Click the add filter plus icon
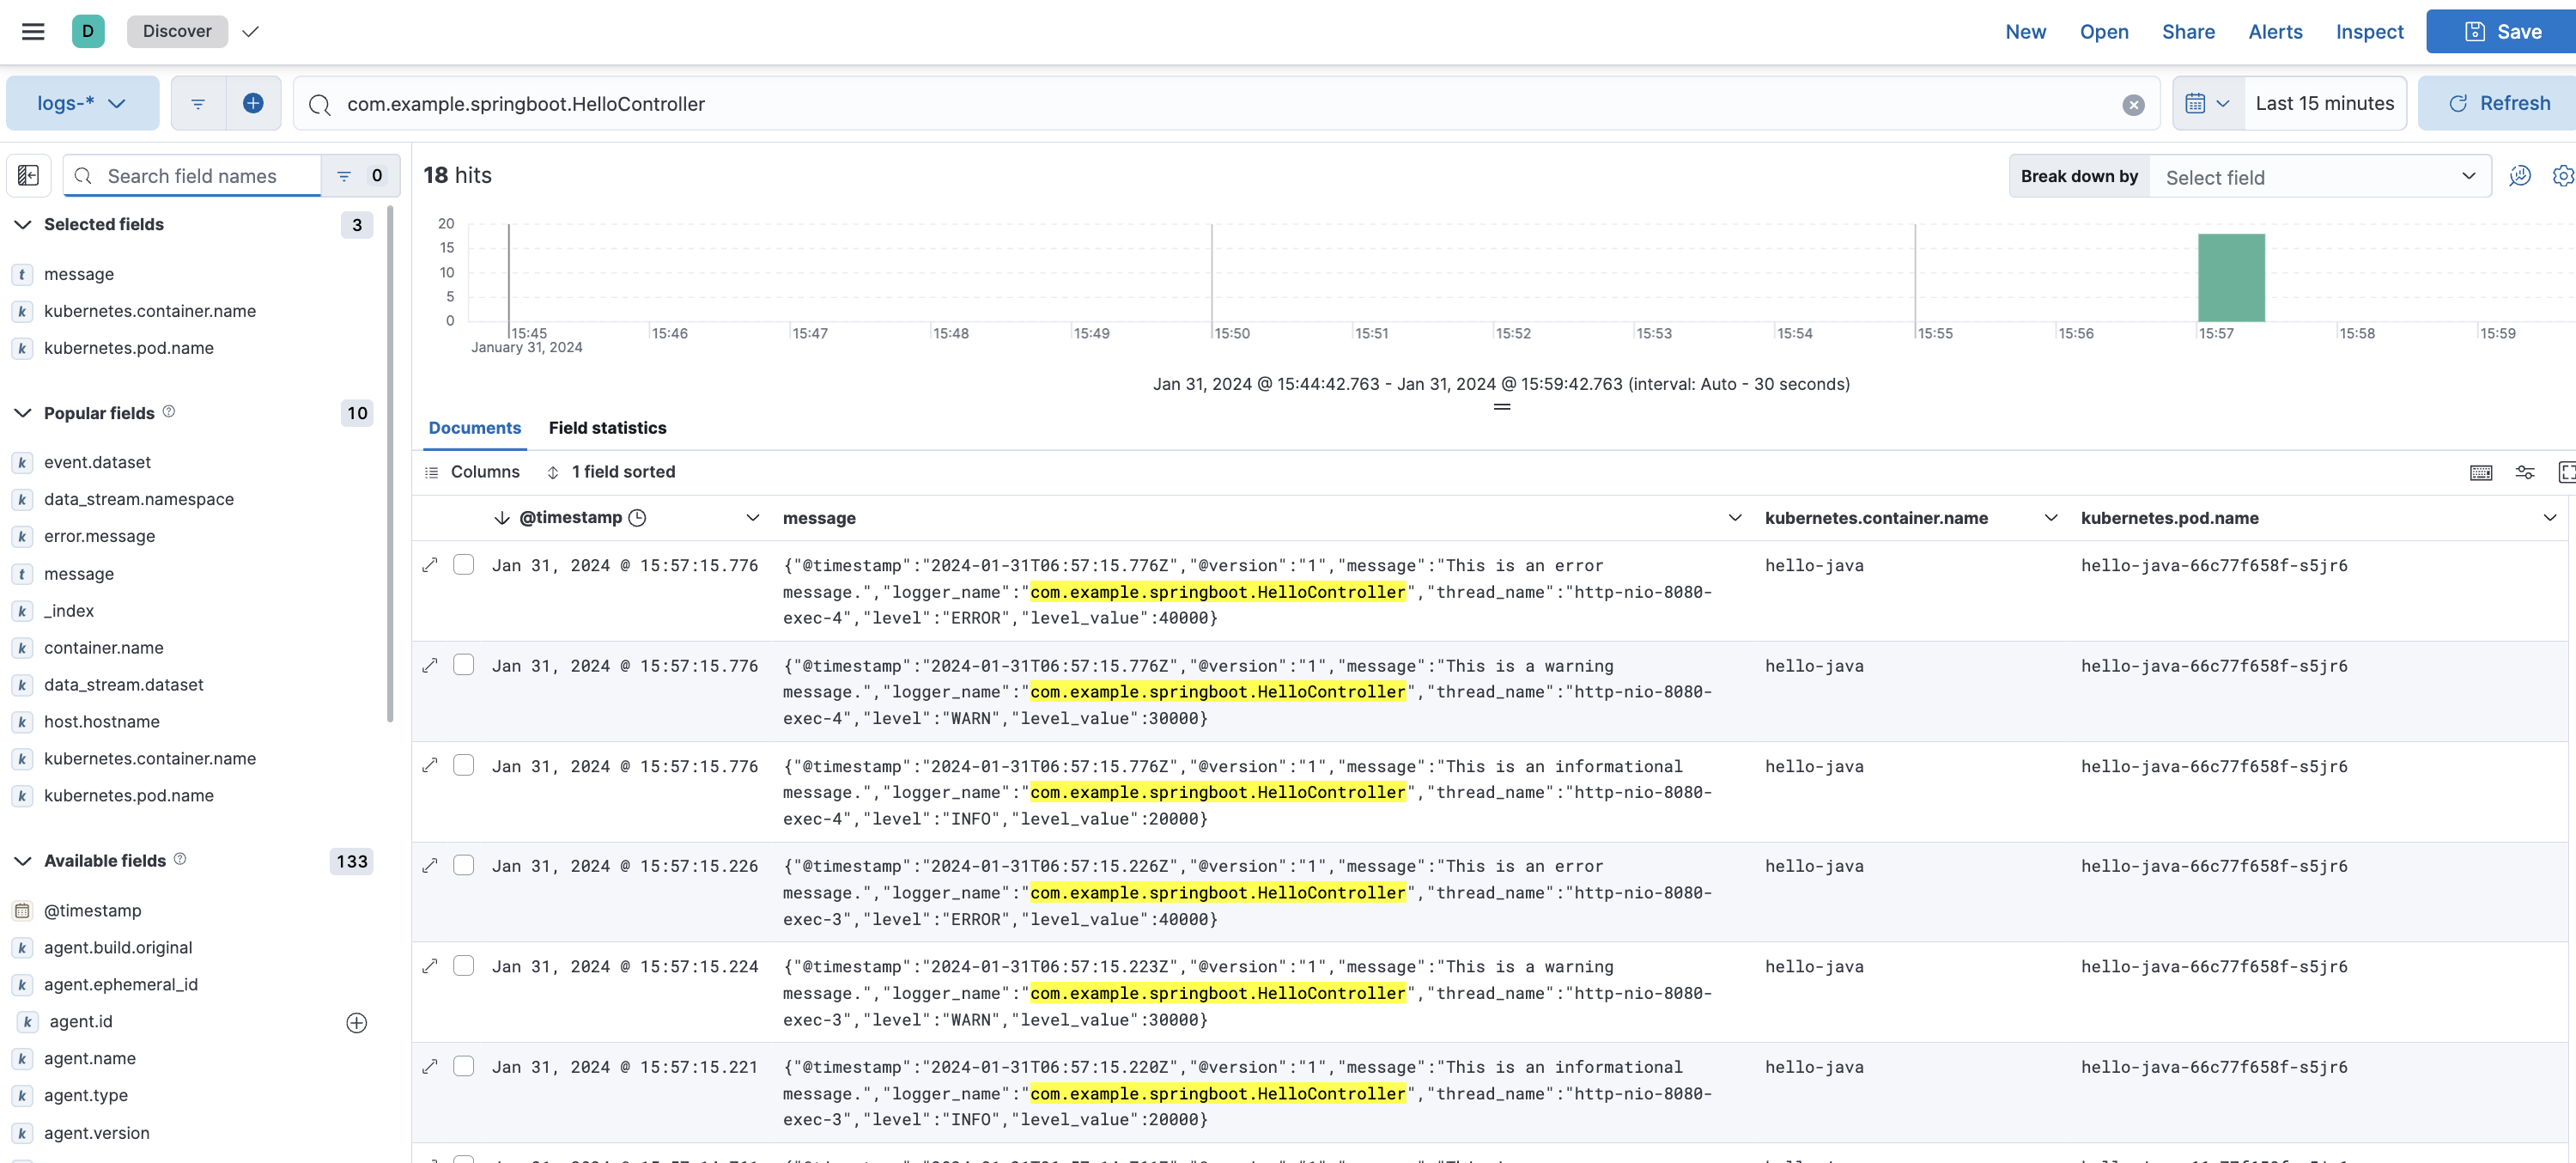Viewport: 2576px width, 1163px height. [253, 103]
